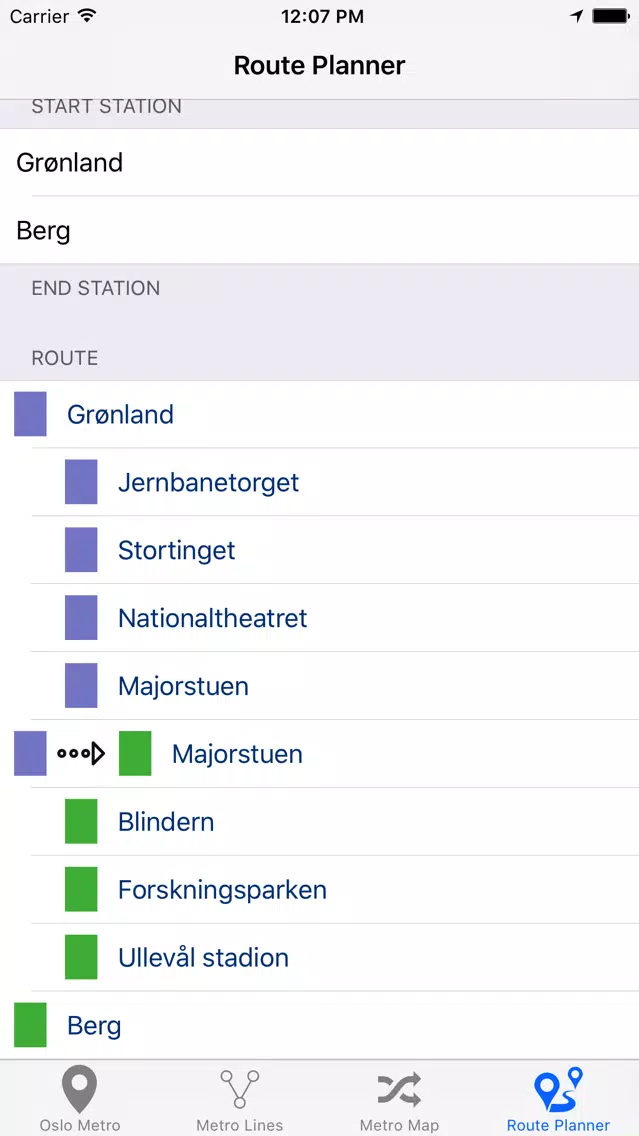Open the Jernbanetorget route stop
The width and height of the screenshot is (639, 1136).
pos(320,482)
